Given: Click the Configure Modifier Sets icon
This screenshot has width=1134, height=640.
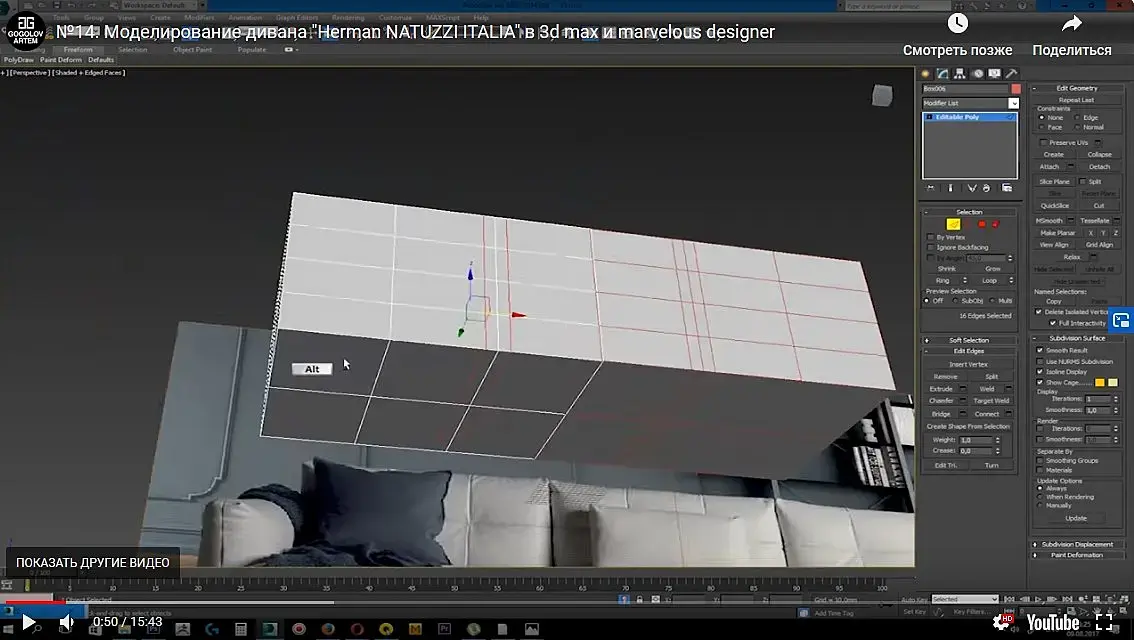Looking at the screenshot, I should pyautogui.click(x=1006, y=187).
